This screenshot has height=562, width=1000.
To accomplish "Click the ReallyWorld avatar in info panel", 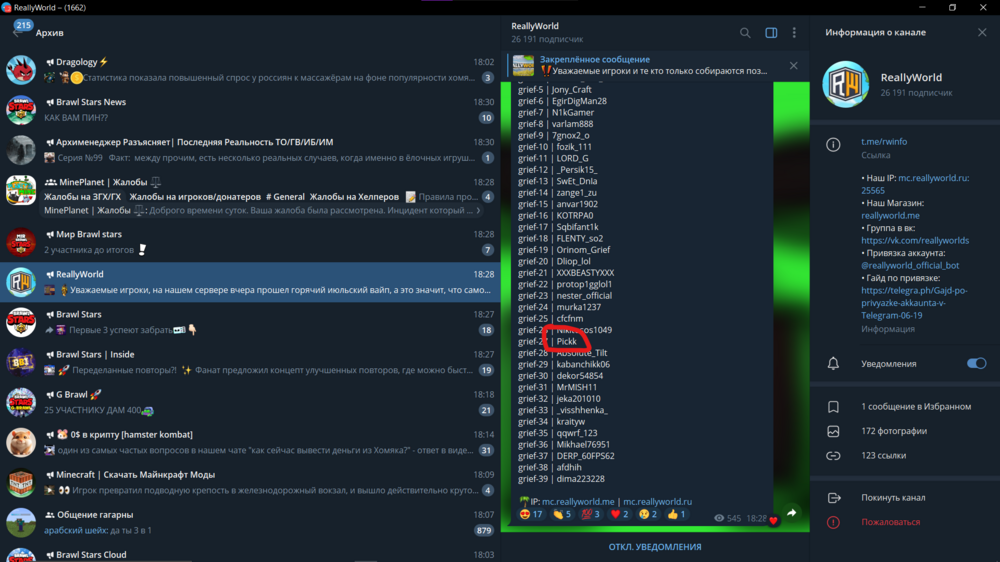I will [845, 84].
